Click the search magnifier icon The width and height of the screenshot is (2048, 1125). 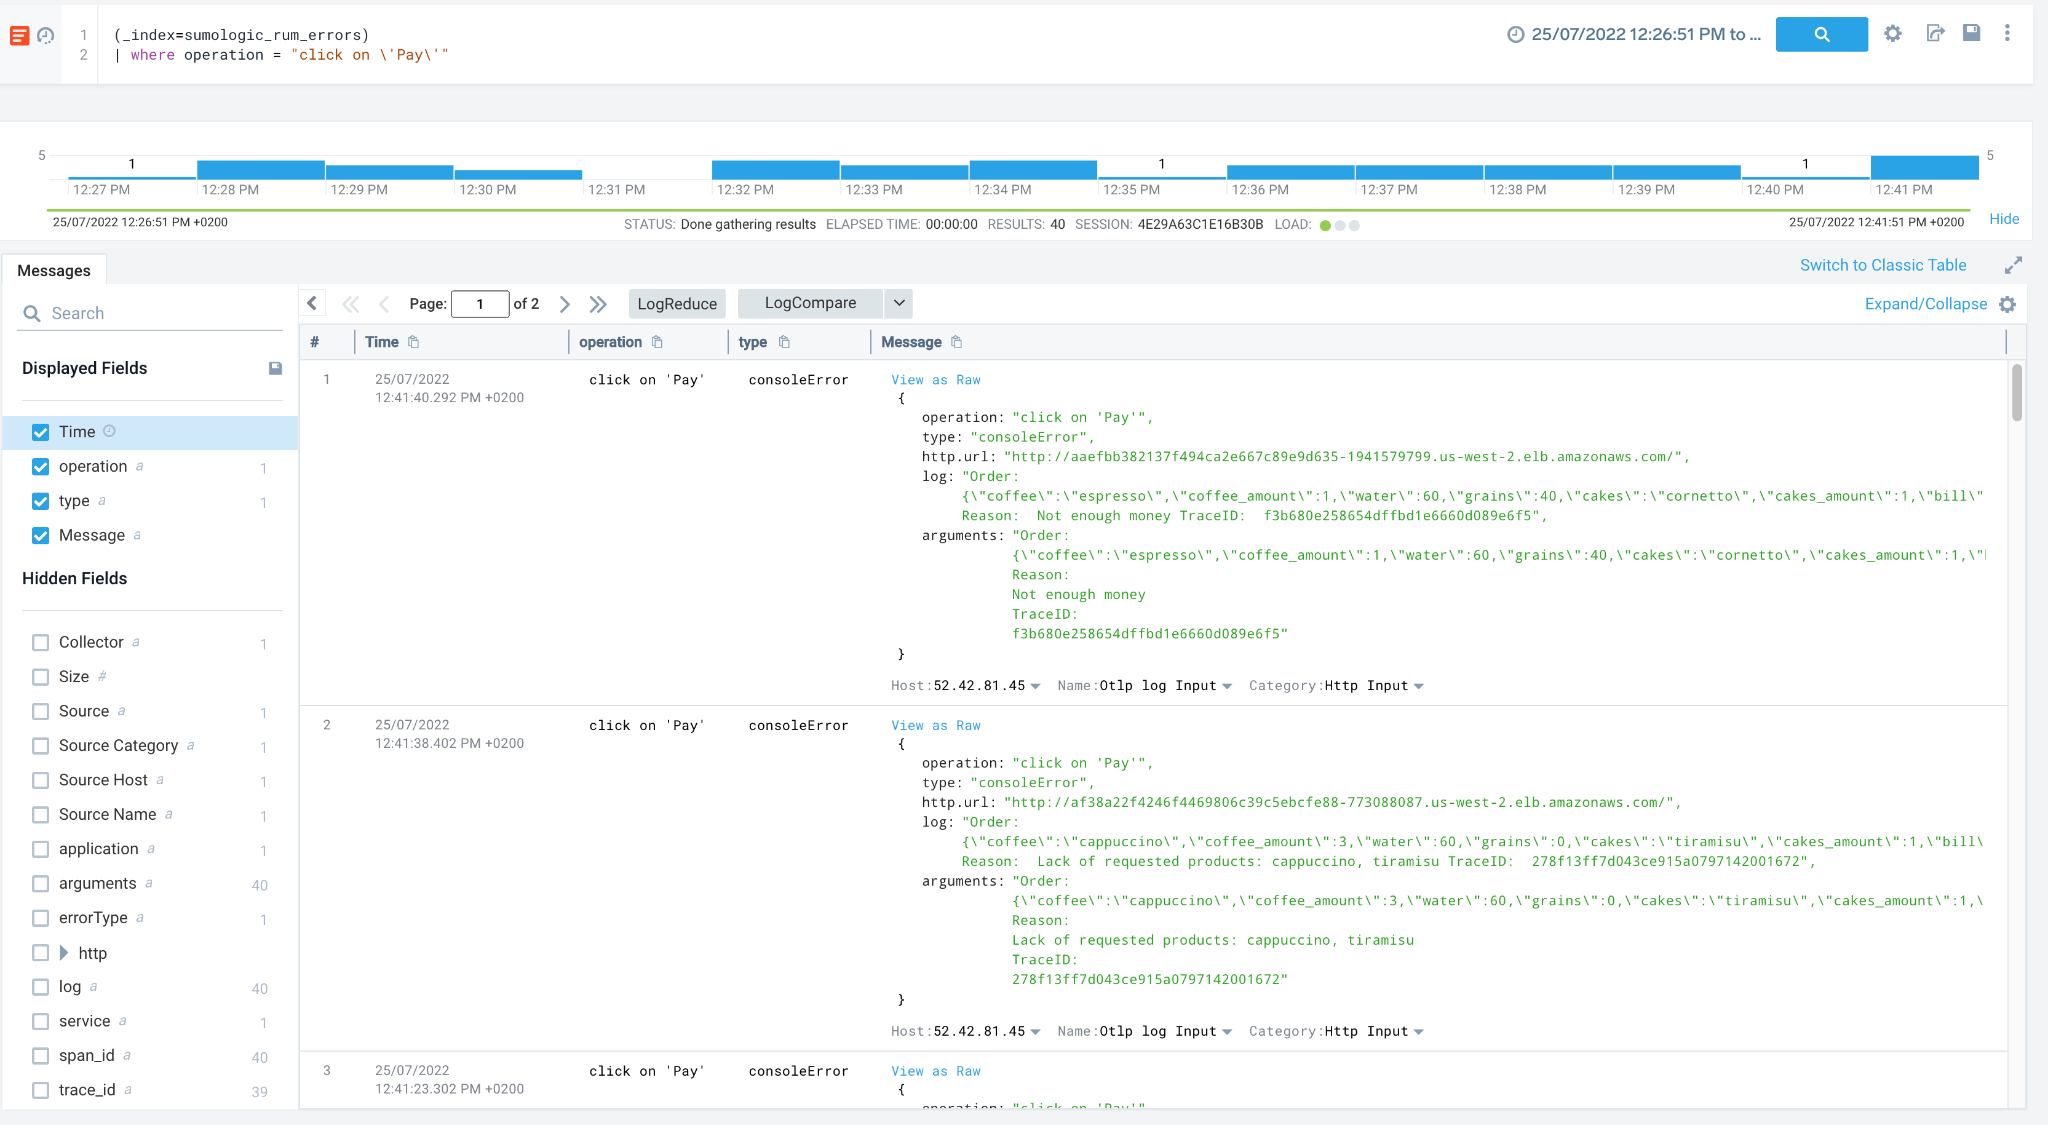point(1822,33)
